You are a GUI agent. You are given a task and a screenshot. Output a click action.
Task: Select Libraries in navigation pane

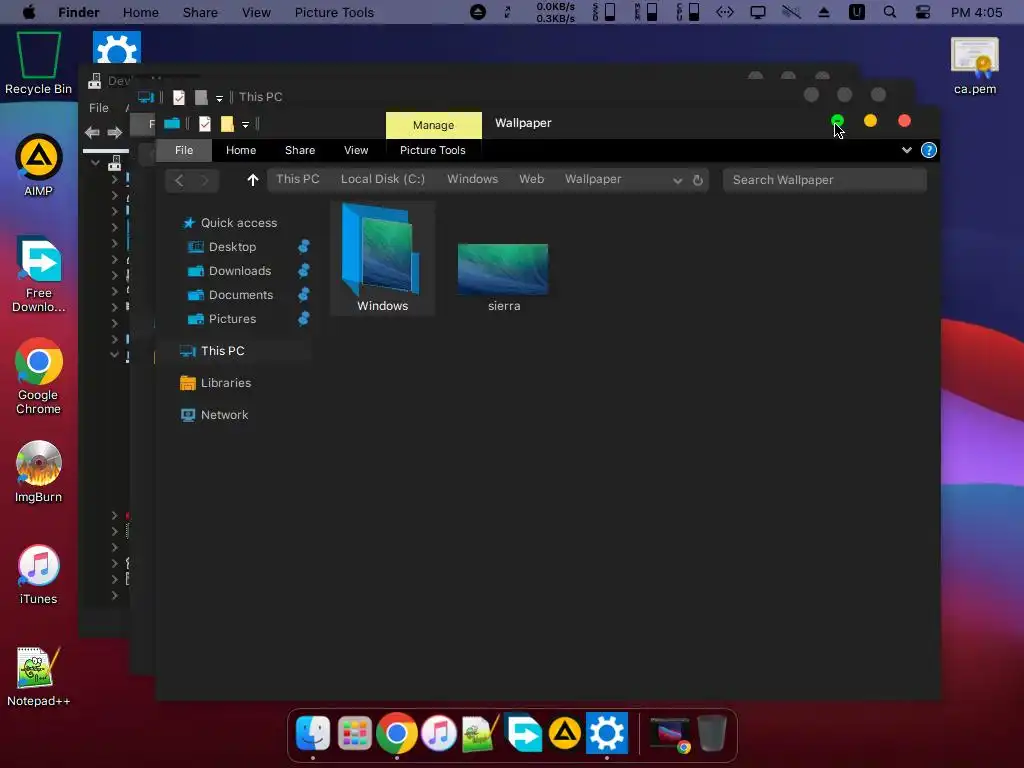click(225, 383)
